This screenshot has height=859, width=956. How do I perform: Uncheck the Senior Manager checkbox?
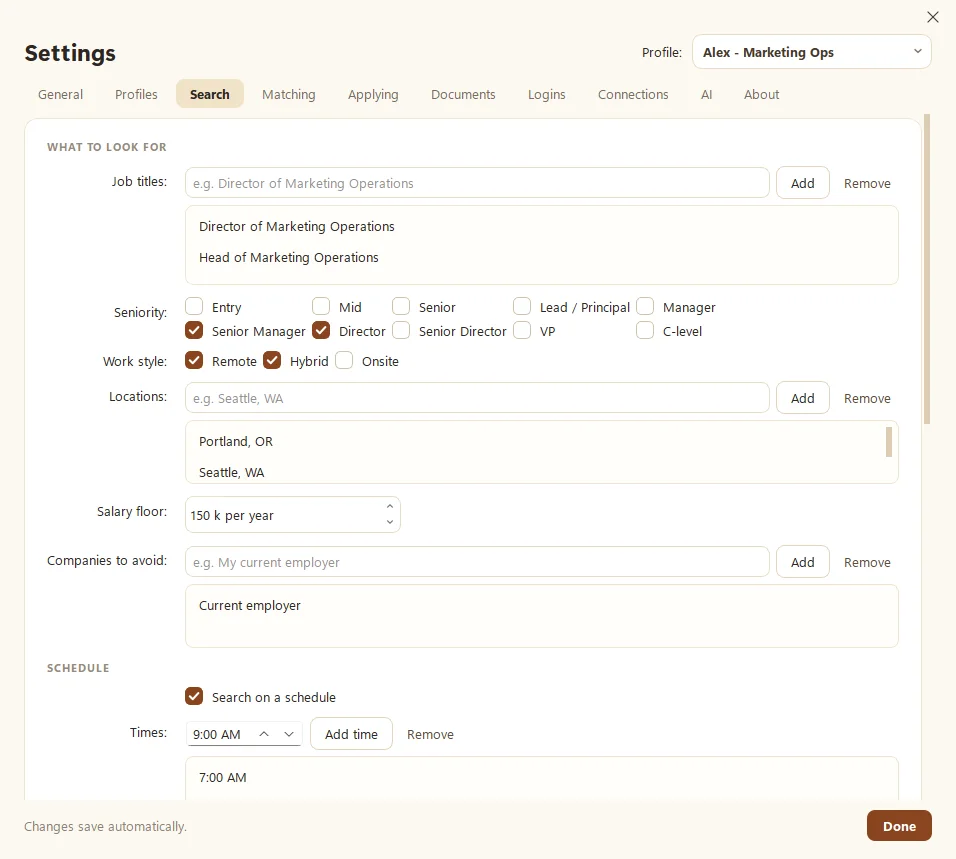pyautogui.click(x=194, y=330)
